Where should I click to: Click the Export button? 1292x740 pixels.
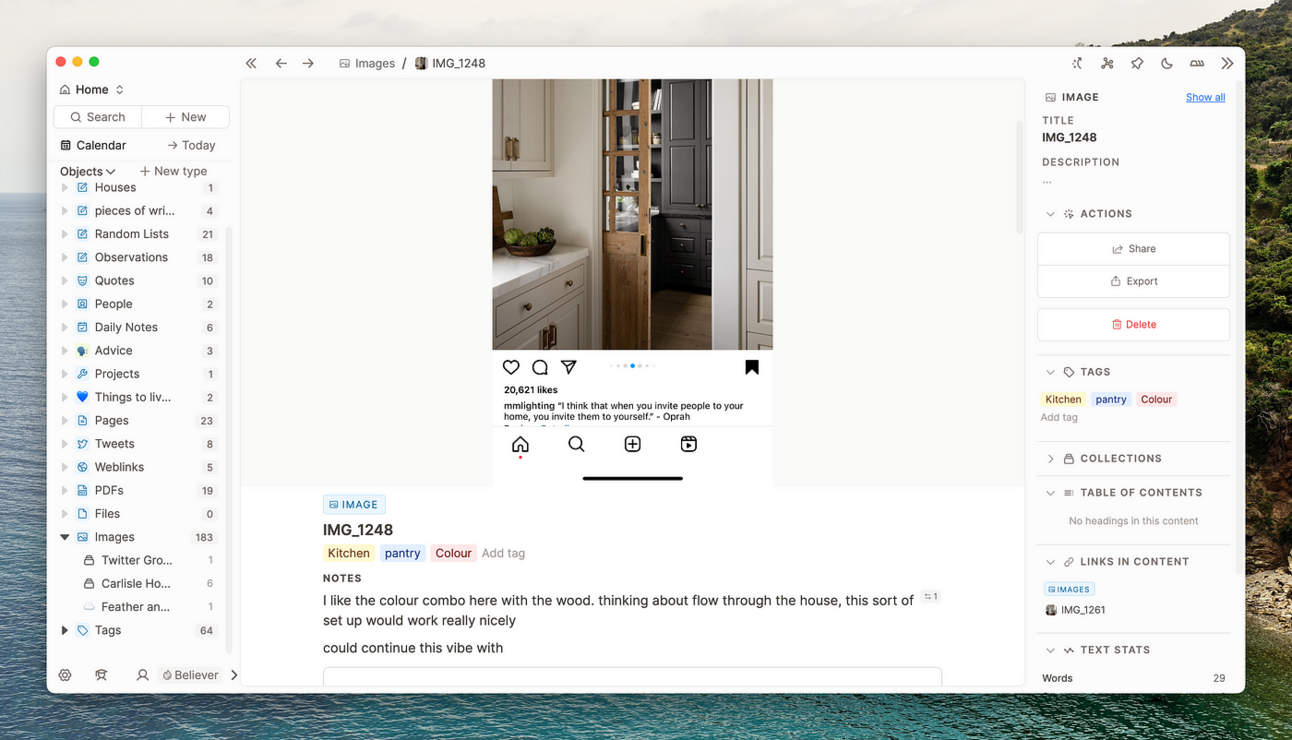coord(1133,281)
